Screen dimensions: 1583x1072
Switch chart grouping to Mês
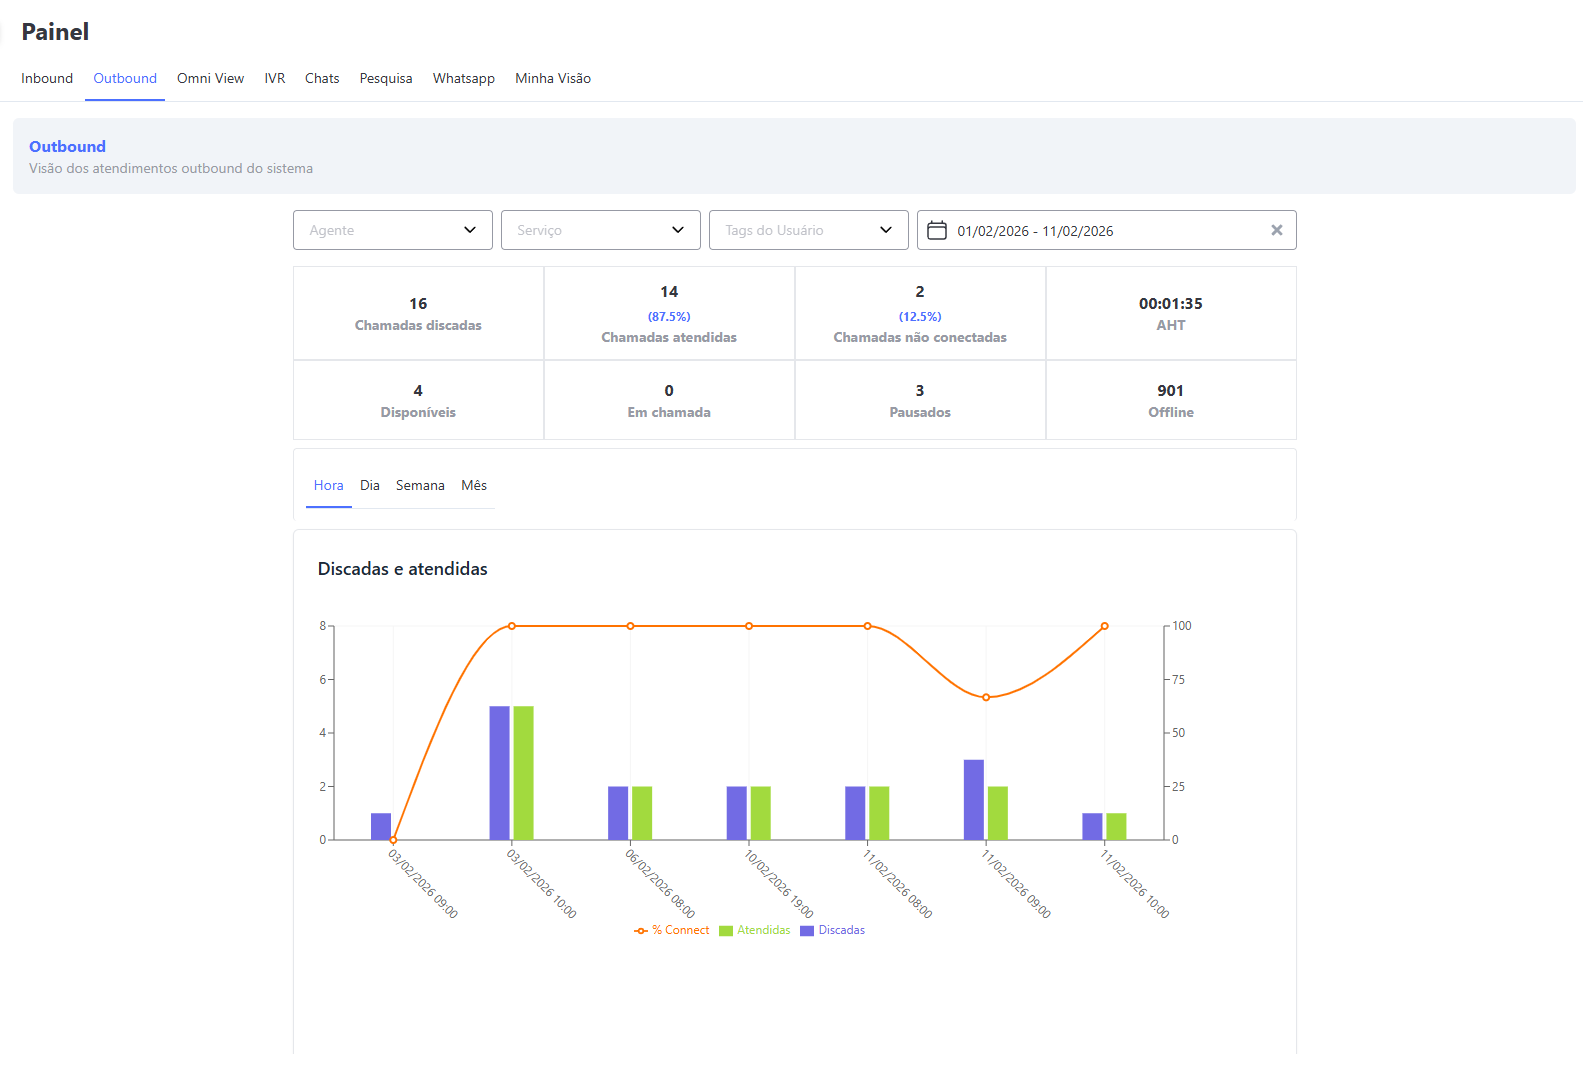(474, 485)
